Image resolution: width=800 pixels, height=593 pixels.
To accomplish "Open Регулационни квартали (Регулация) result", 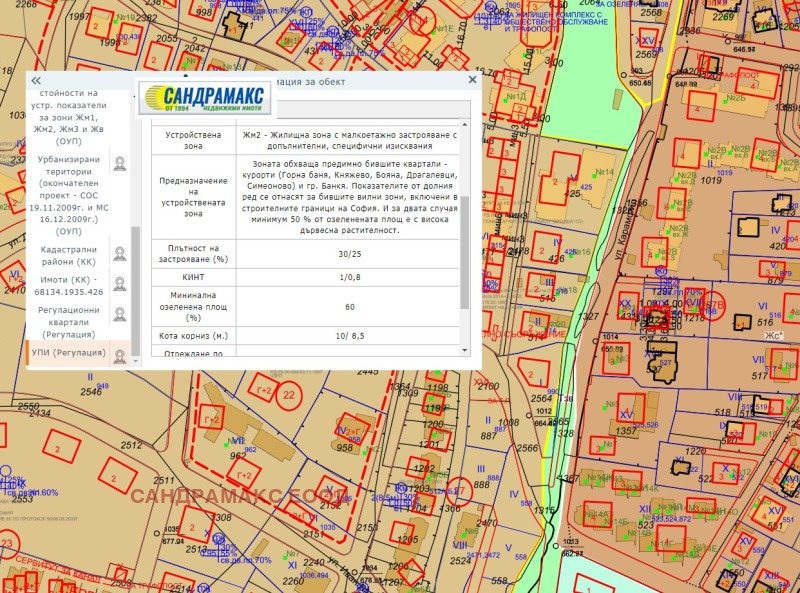I will [68, 320].
